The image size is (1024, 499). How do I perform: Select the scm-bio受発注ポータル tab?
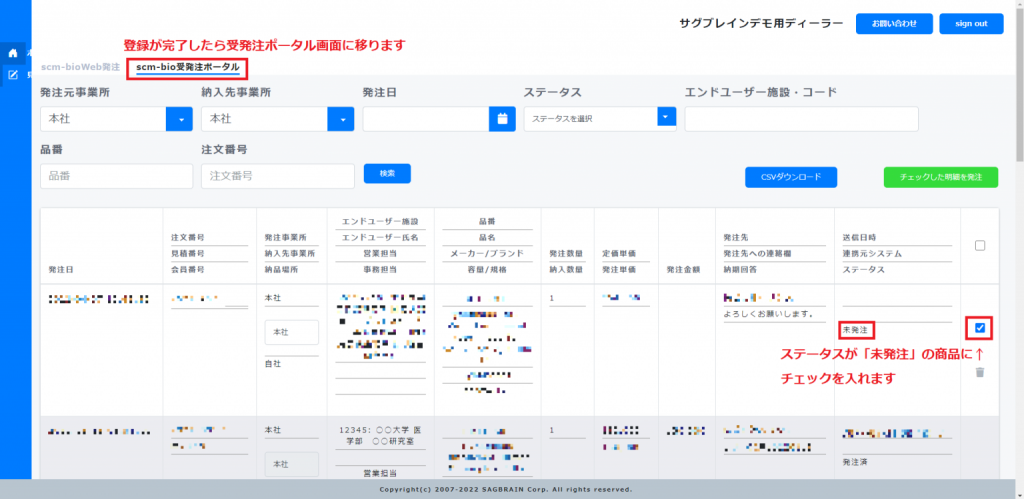(x=187, y=67)
